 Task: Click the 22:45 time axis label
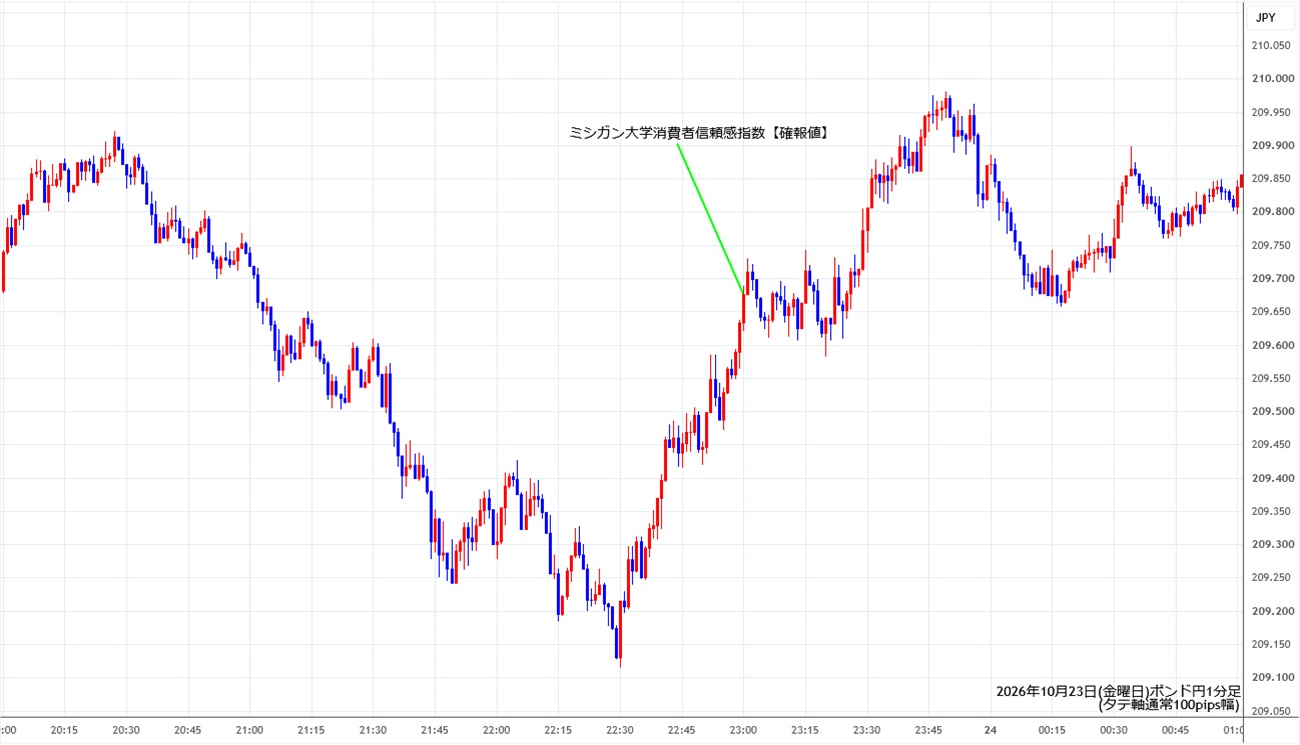click(682, 731)
